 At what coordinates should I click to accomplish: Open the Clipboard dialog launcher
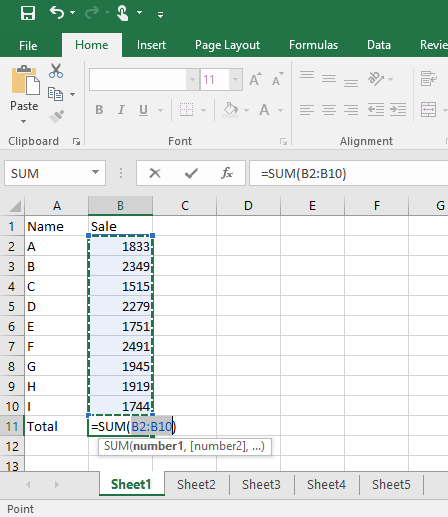click(x=77, y=142)
